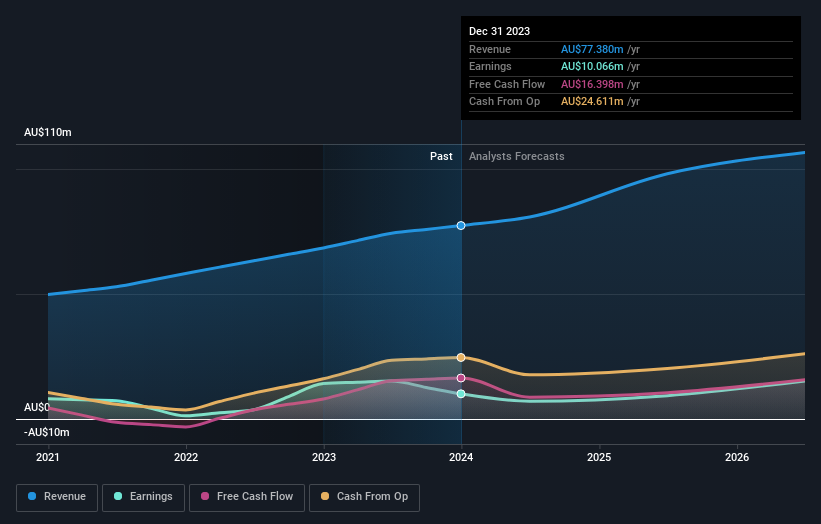Click the Past label
This screenshot has height=524, width=821.
click(441, 156)
